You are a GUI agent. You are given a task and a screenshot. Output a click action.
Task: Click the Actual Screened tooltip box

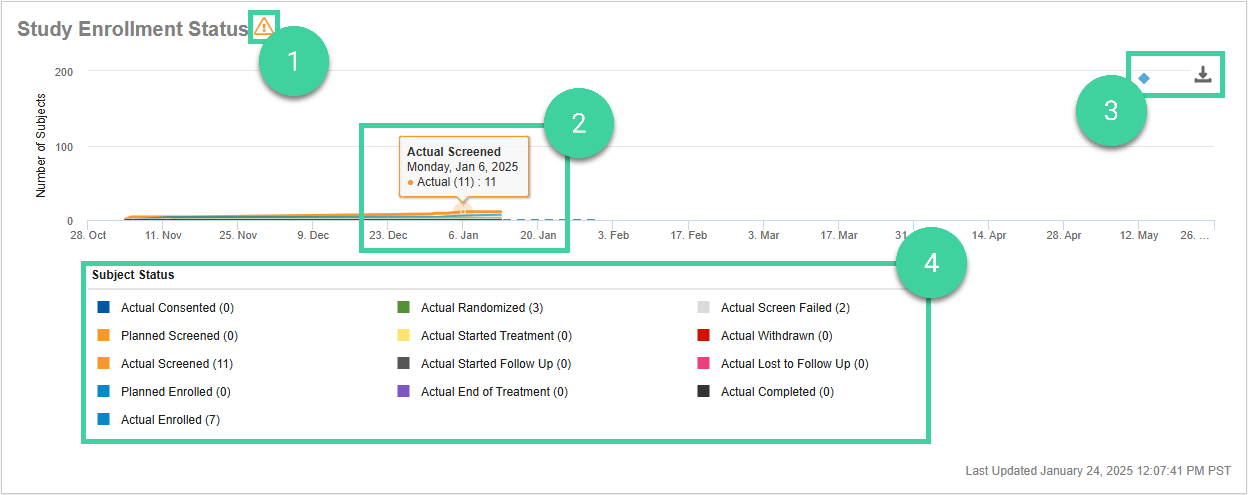pos(464,166)
